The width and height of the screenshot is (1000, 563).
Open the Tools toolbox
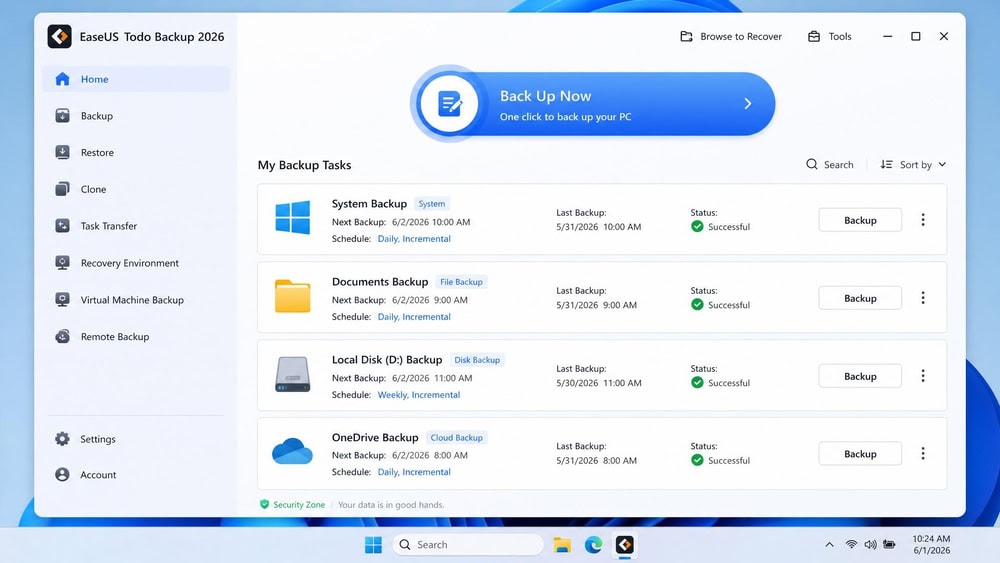[x=830, y=36]
